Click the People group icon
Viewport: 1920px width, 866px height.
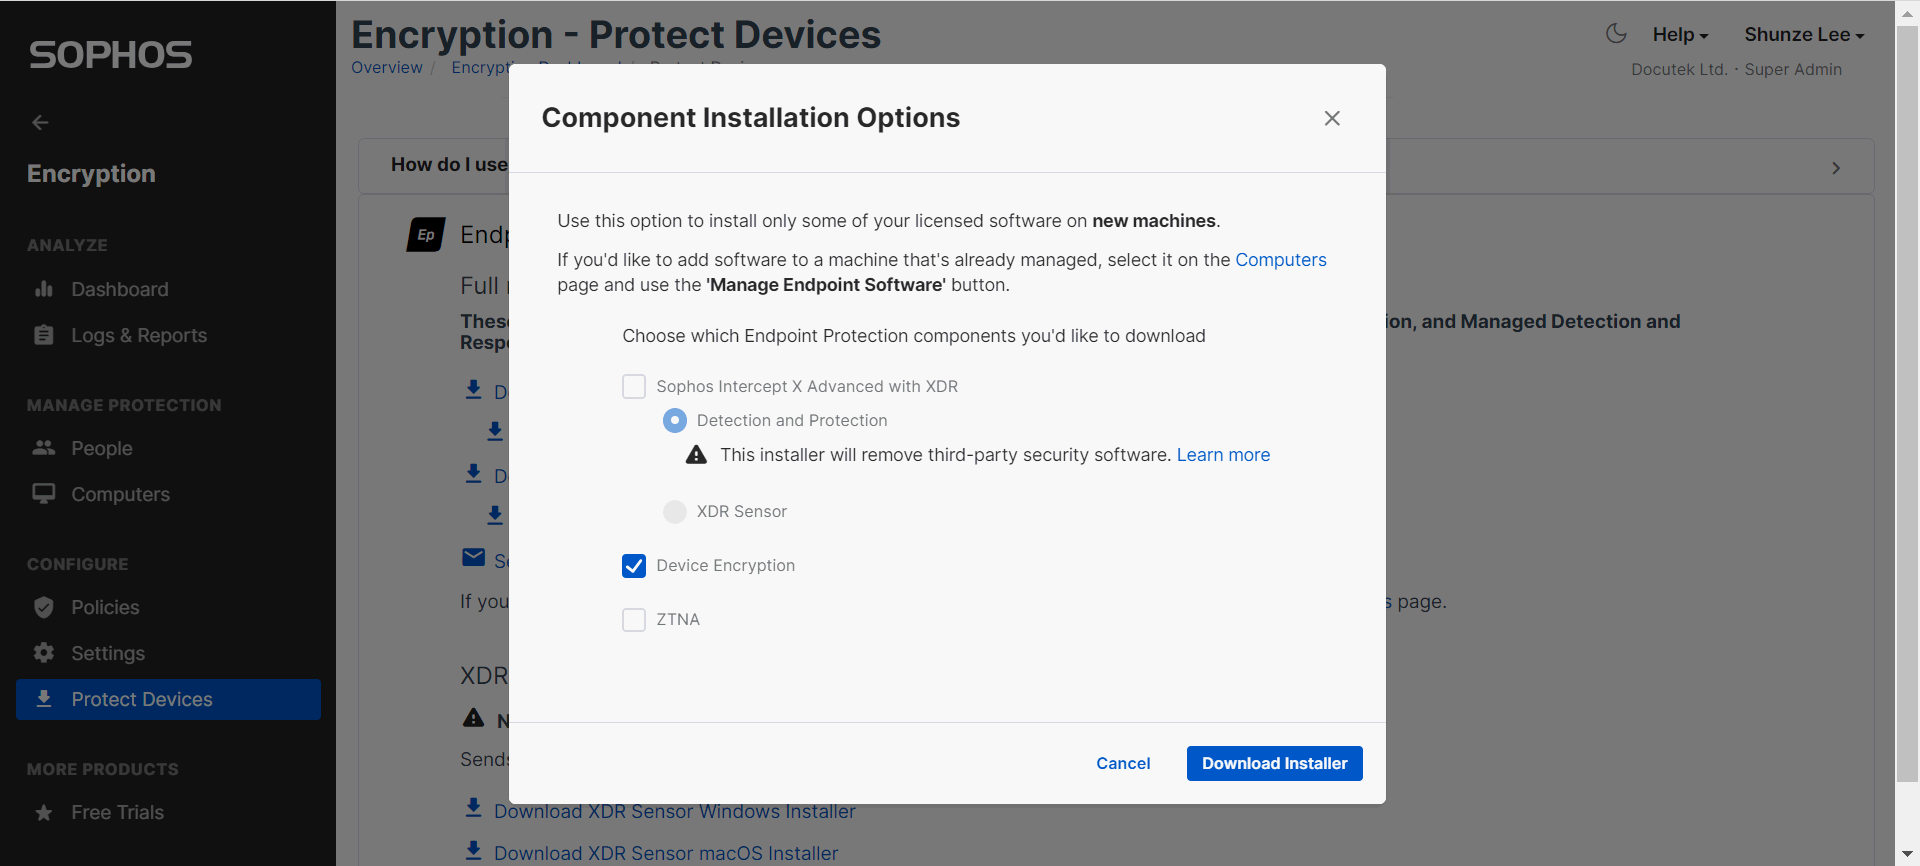point(44,448)
